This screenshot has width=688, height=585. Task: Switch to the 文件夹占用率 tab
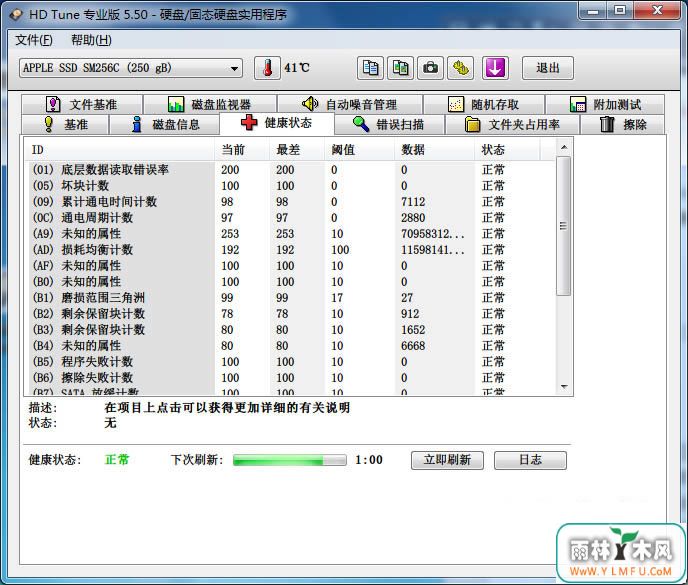click(x=512, y=125)
